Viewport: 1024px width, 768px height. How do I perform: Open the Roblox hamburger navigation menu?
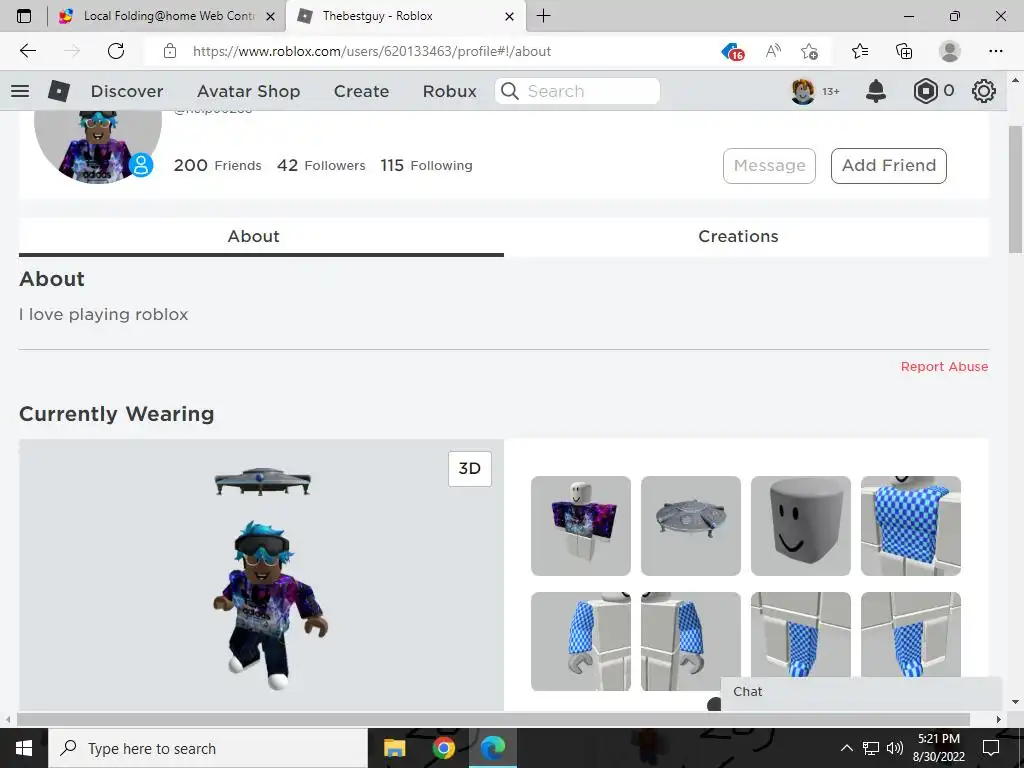(x=20, y=91)
